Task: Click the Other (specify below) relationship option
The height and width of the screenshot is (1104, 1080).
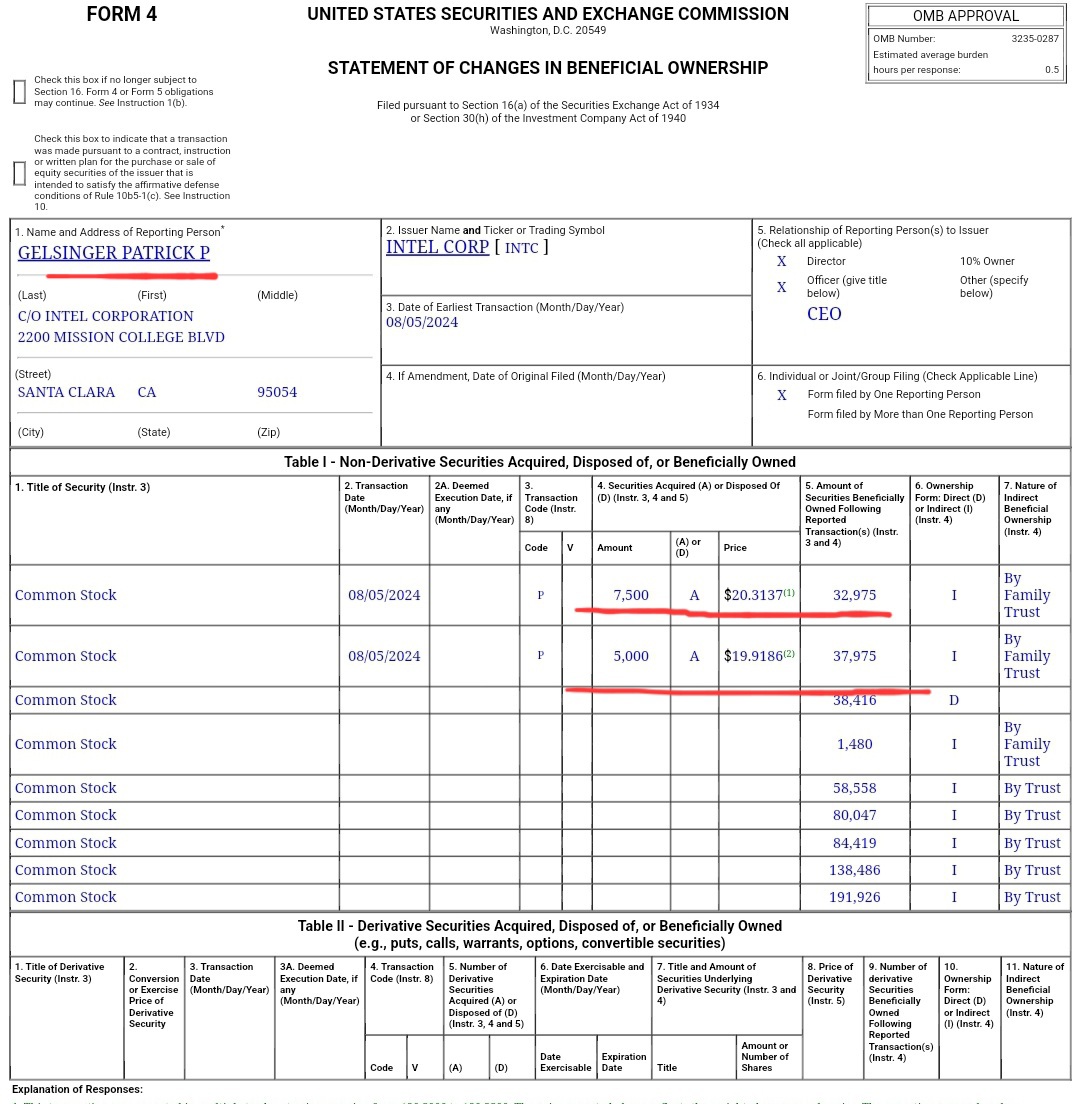Action: coord(994,287)
